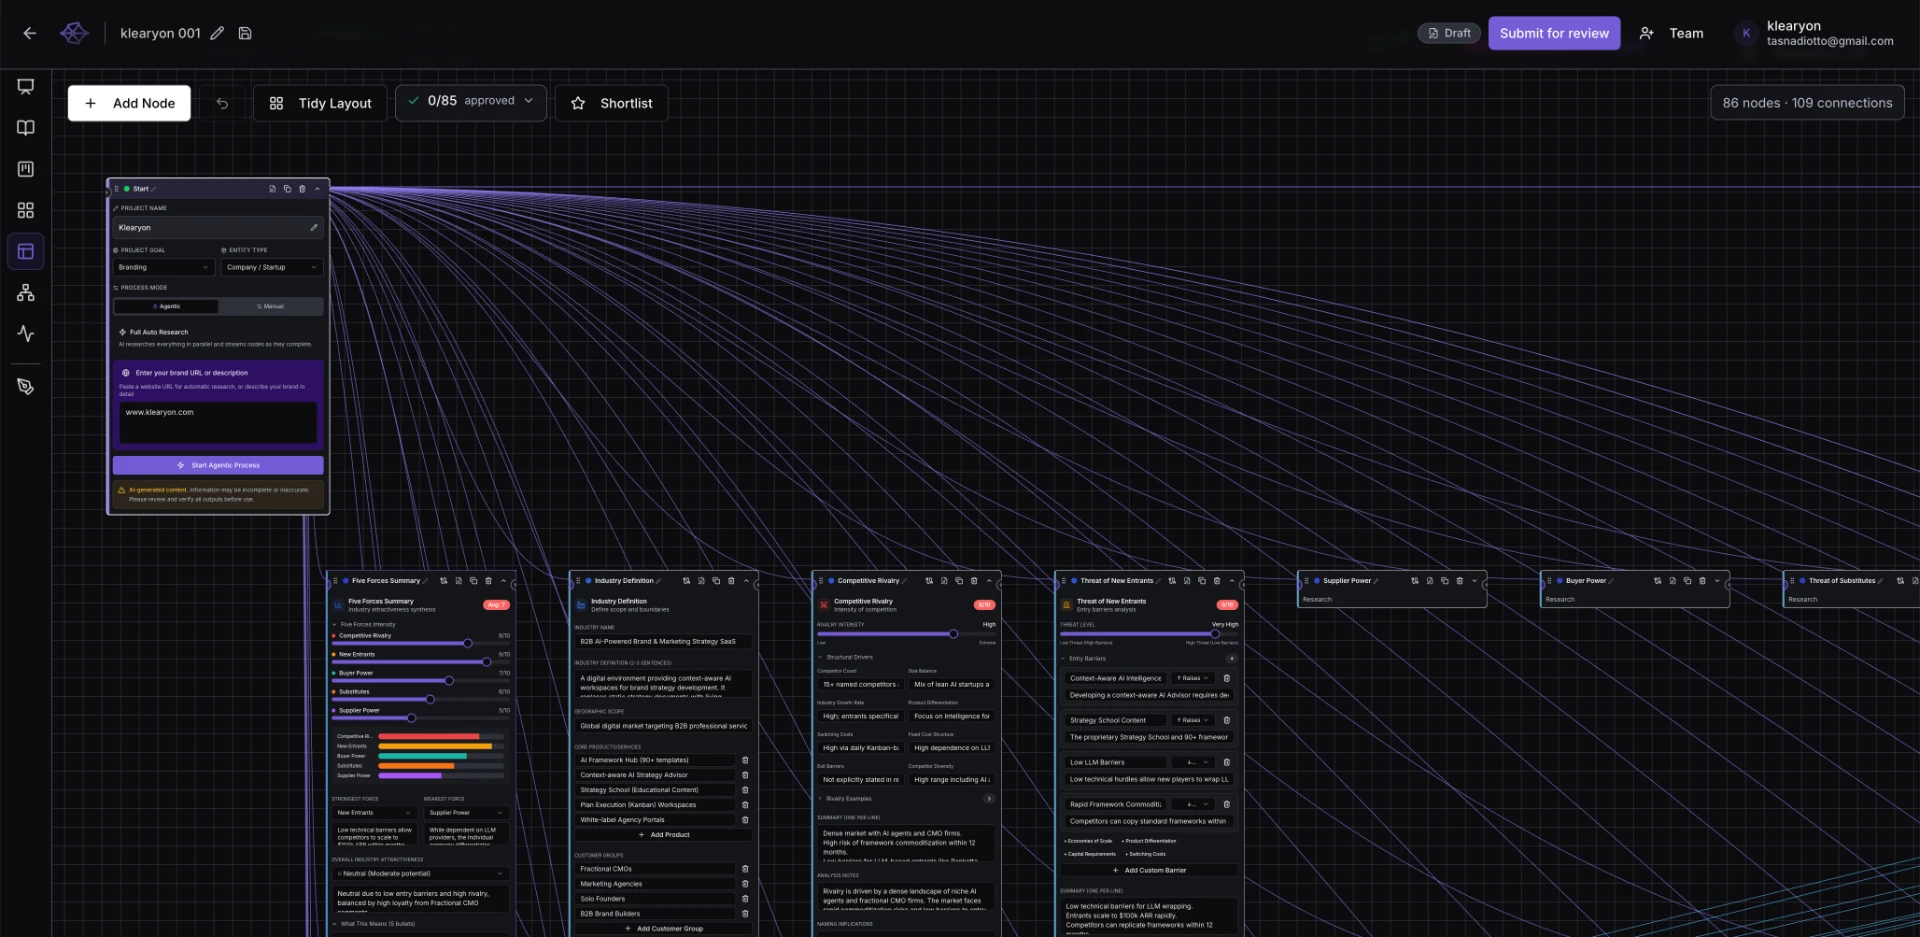Click the Threat Level slider handle
Screen dimensions: 1920x937
tap(1215, 634)
